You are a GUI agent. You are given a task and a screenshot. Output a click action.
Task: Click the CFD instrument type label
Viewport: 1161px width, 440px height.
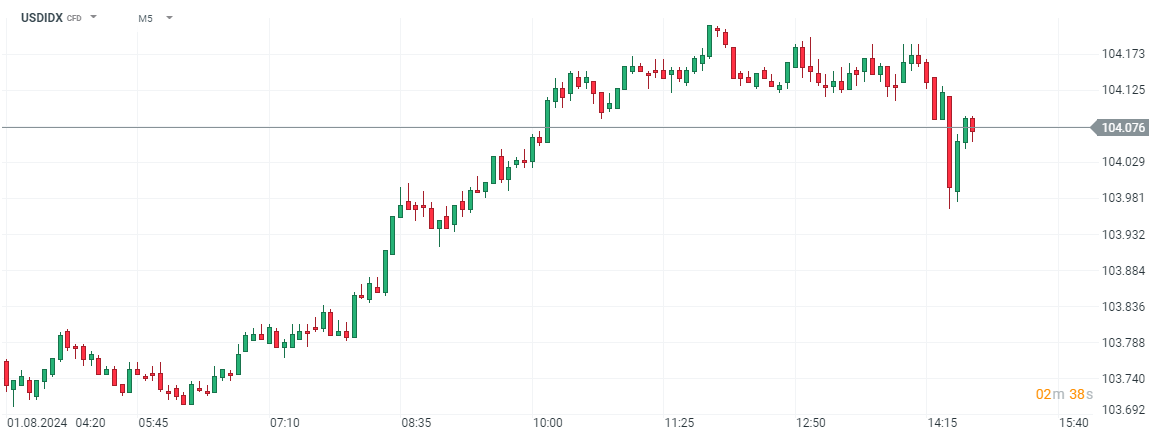point(74,18)
